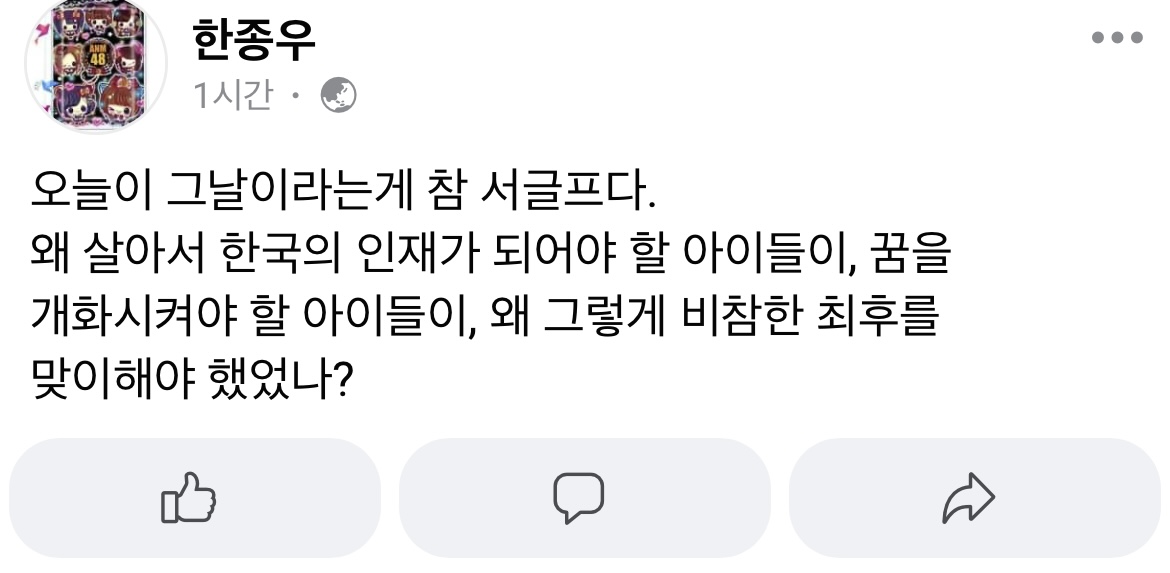Tap the thumbs-up Like icon
Screen dimensions: 1170x573
(x=188, y=498)
